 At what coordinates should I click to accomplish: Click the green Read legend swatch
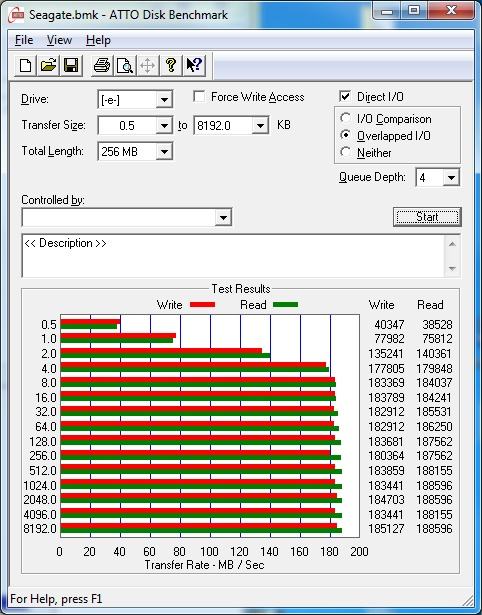coord(285,304)
